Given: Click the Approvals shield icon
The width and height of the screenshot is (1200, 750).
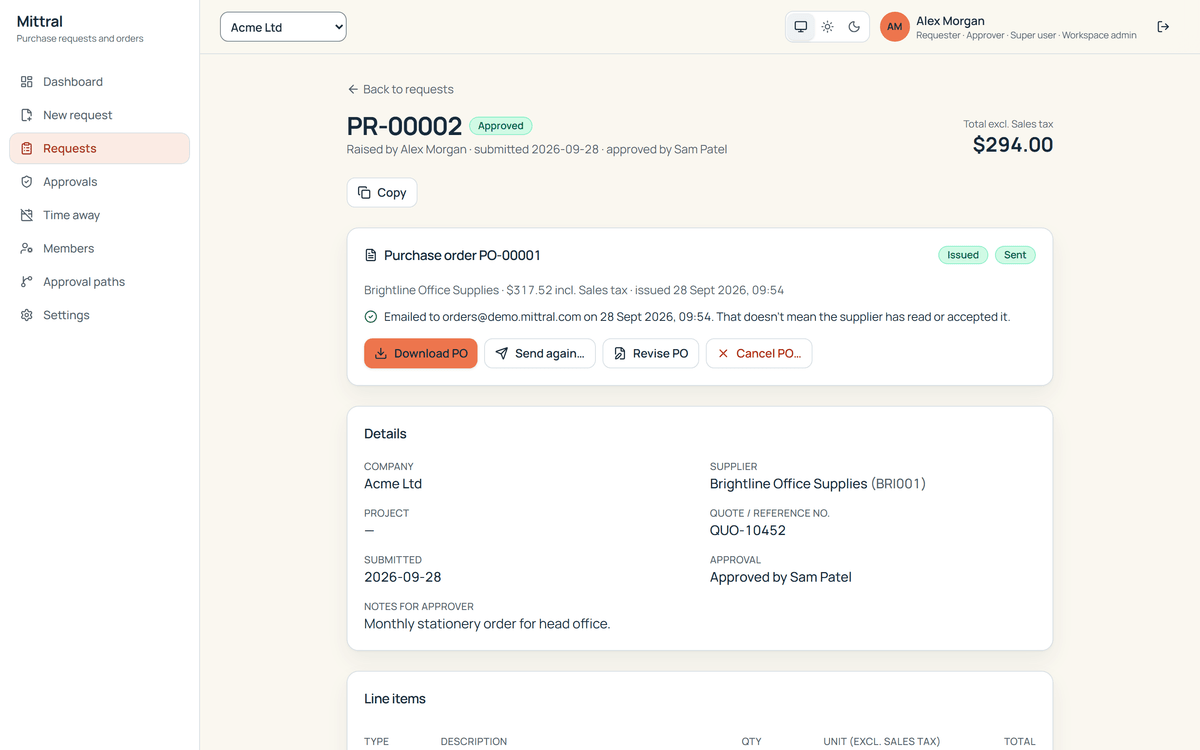Looking at the screenshot, I should coord(27,182).
